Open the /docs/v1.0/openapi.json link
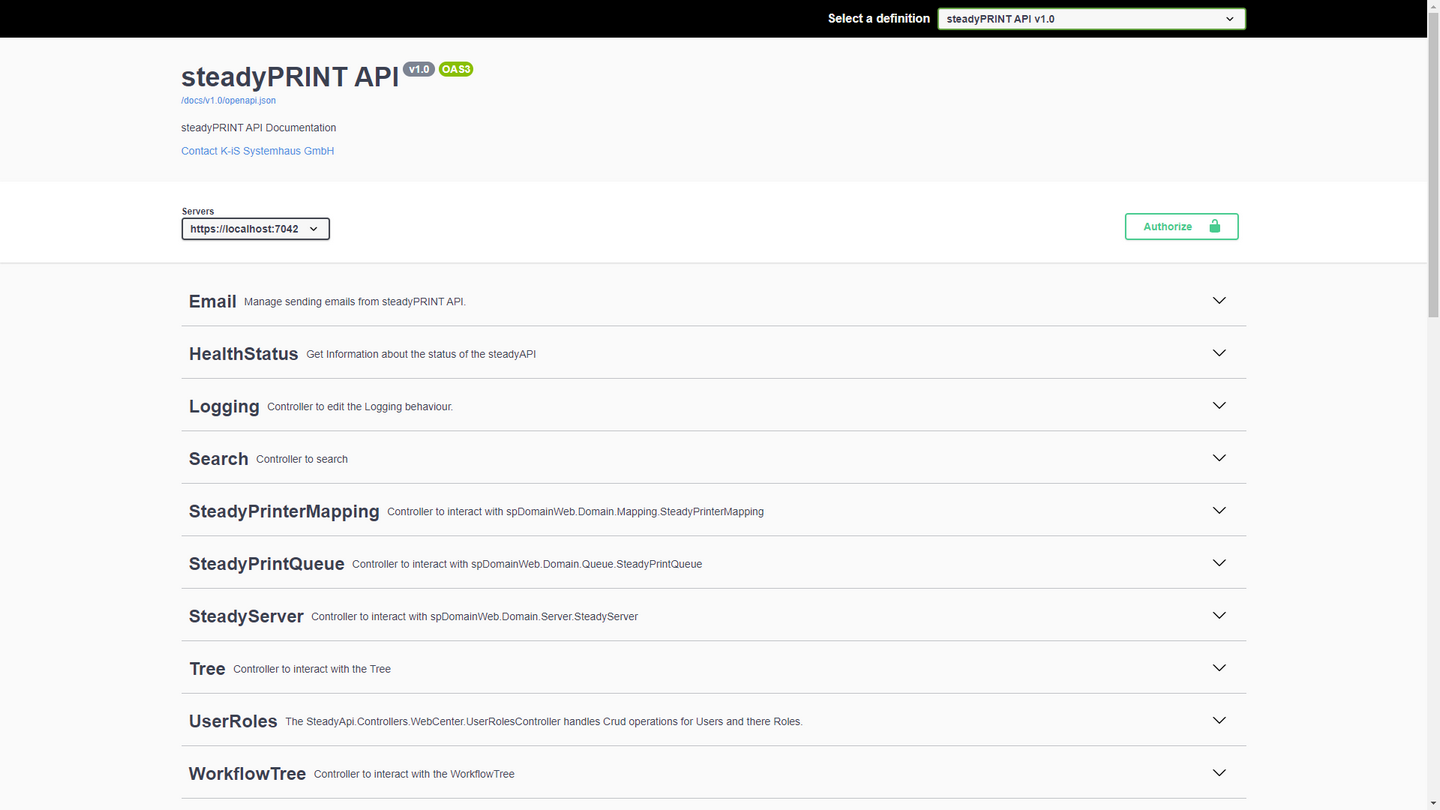 (x=228, y=101)
